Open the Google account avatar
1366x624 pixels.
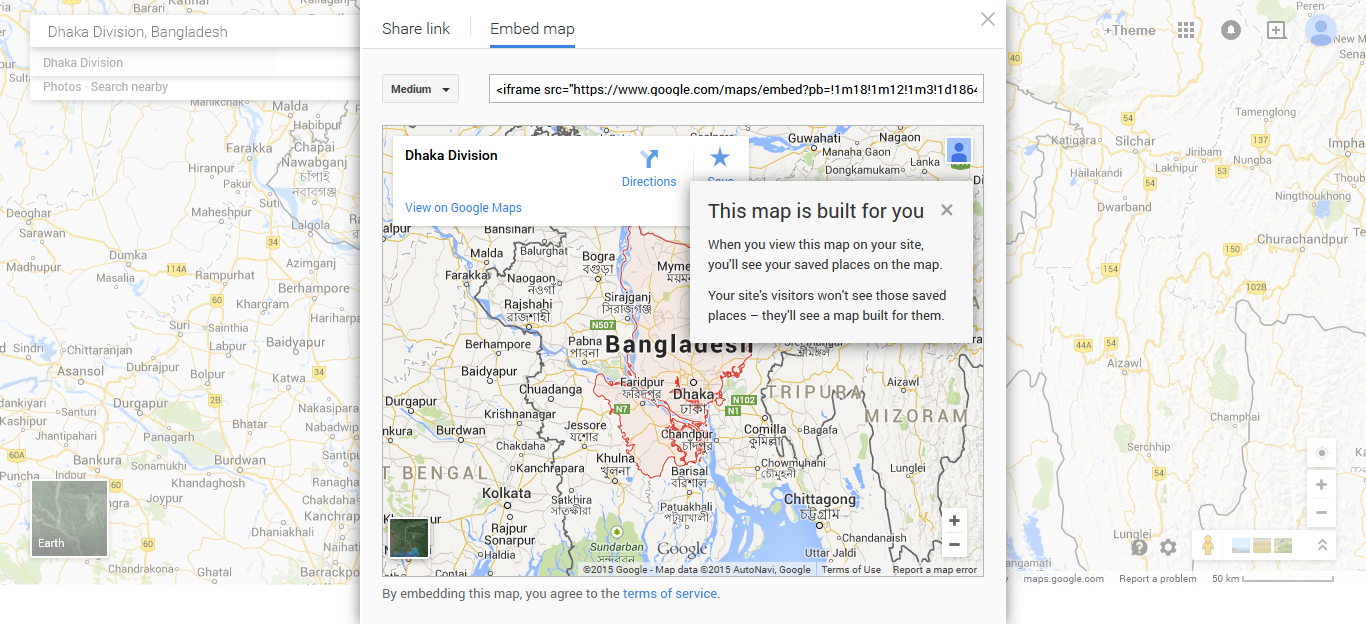coord(1321,30)
